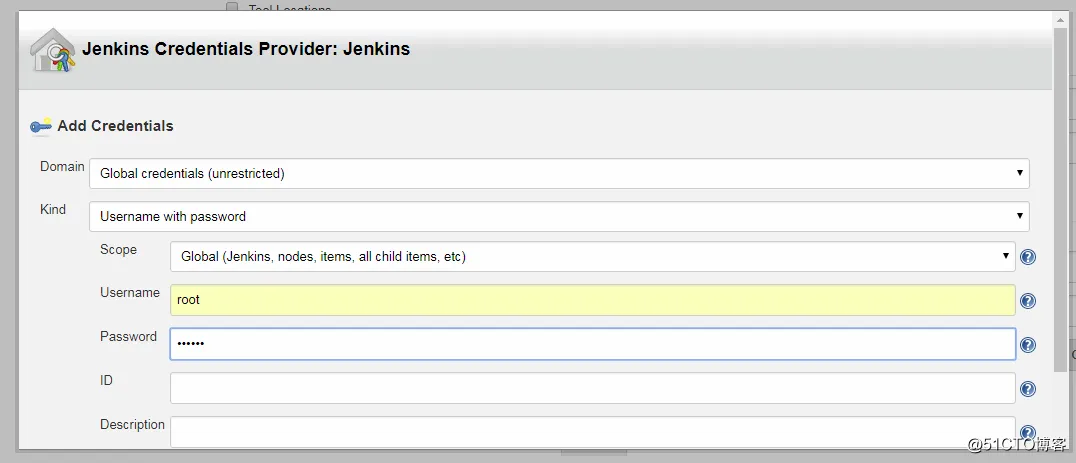1076x463 pixels.
Task: Click the Password input field
Action: tap(593, 344)
